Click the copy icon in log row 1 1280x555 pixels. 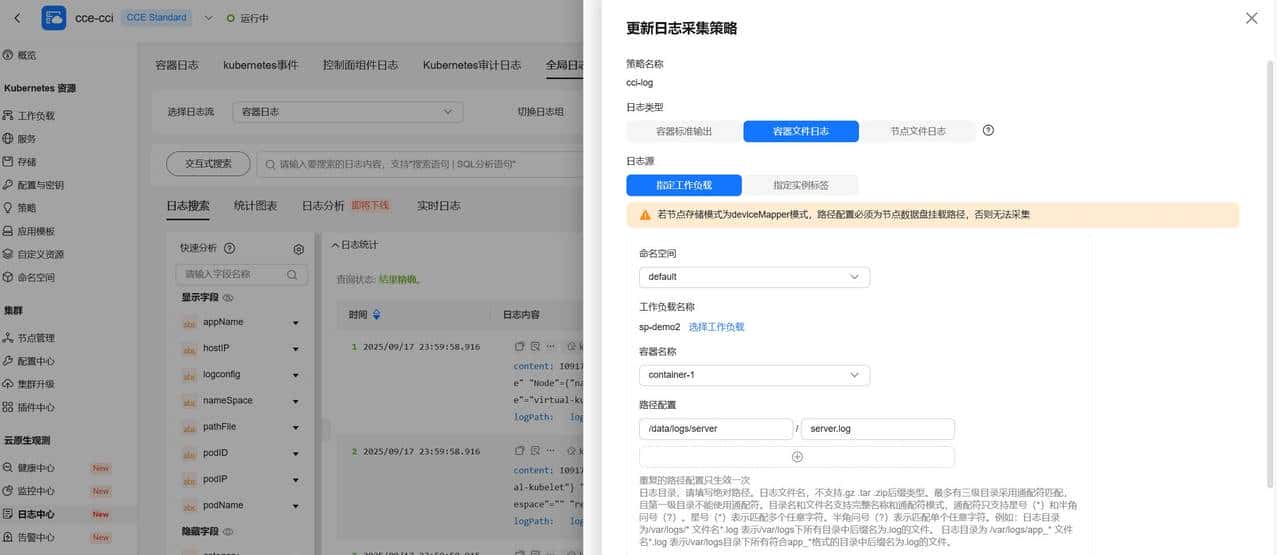click(x=519, y=346)
